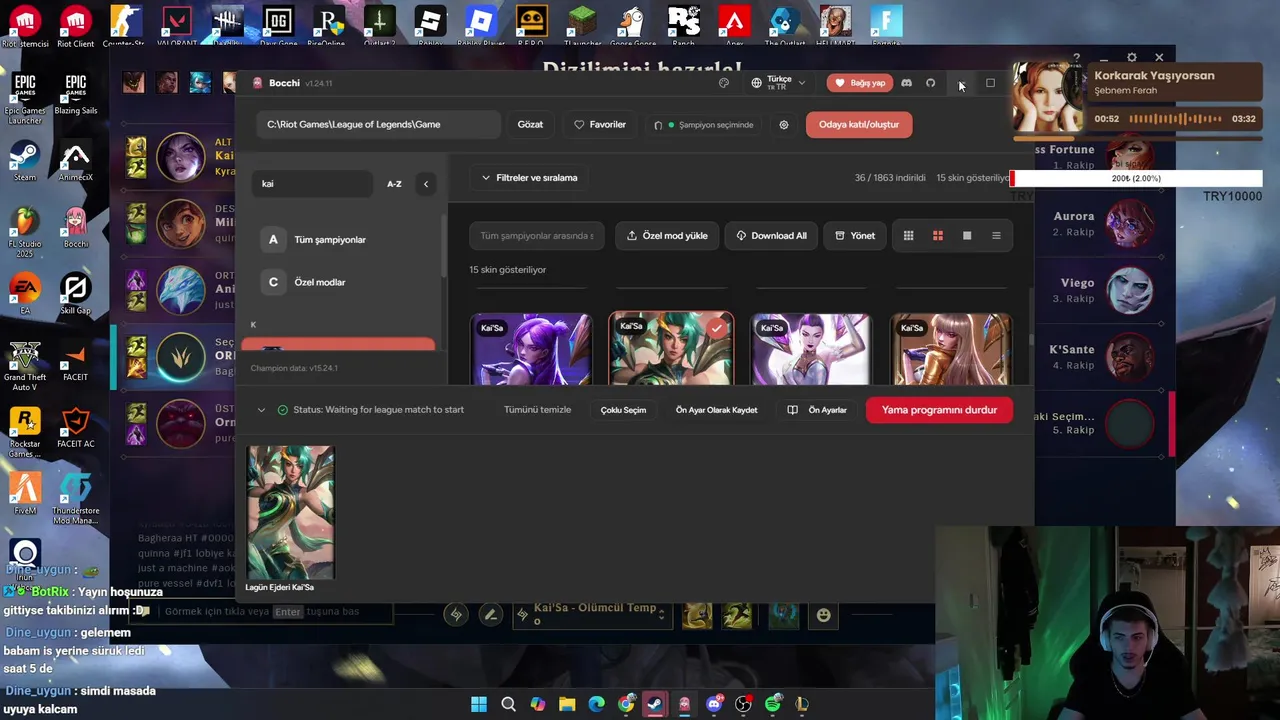Collapse the status section chevron
The image size is (1280, 720).
point(261,410)
